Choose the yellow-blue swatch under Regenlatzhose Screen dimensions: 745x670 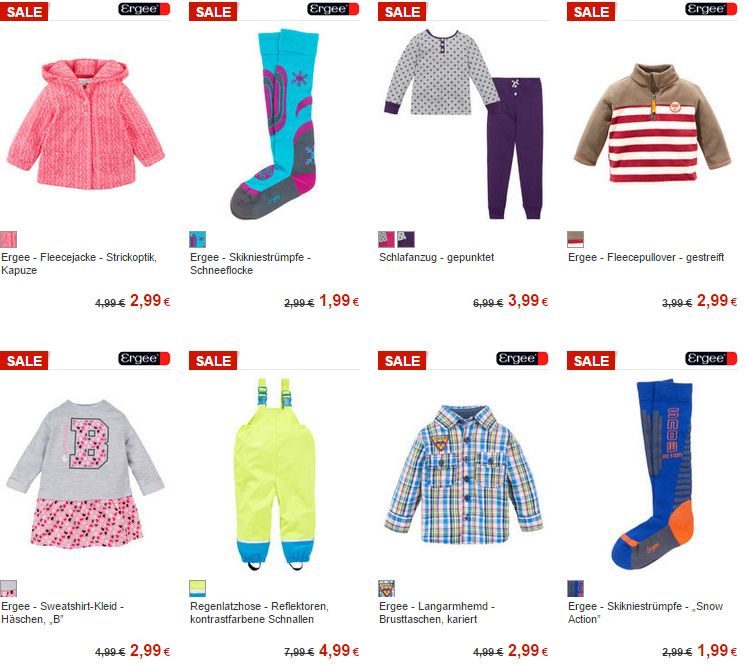pyautogui.click(x=198, y=588)
